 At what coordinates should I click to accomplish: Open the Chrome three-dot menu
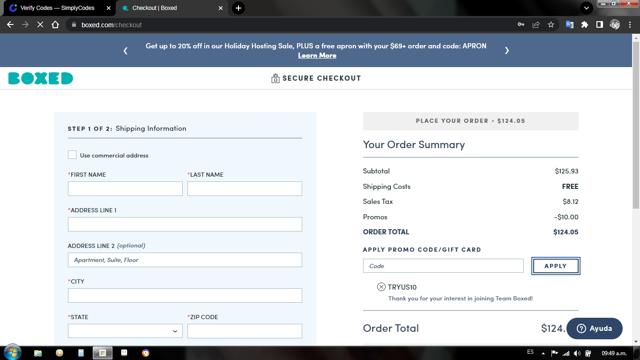pos(630,25)
